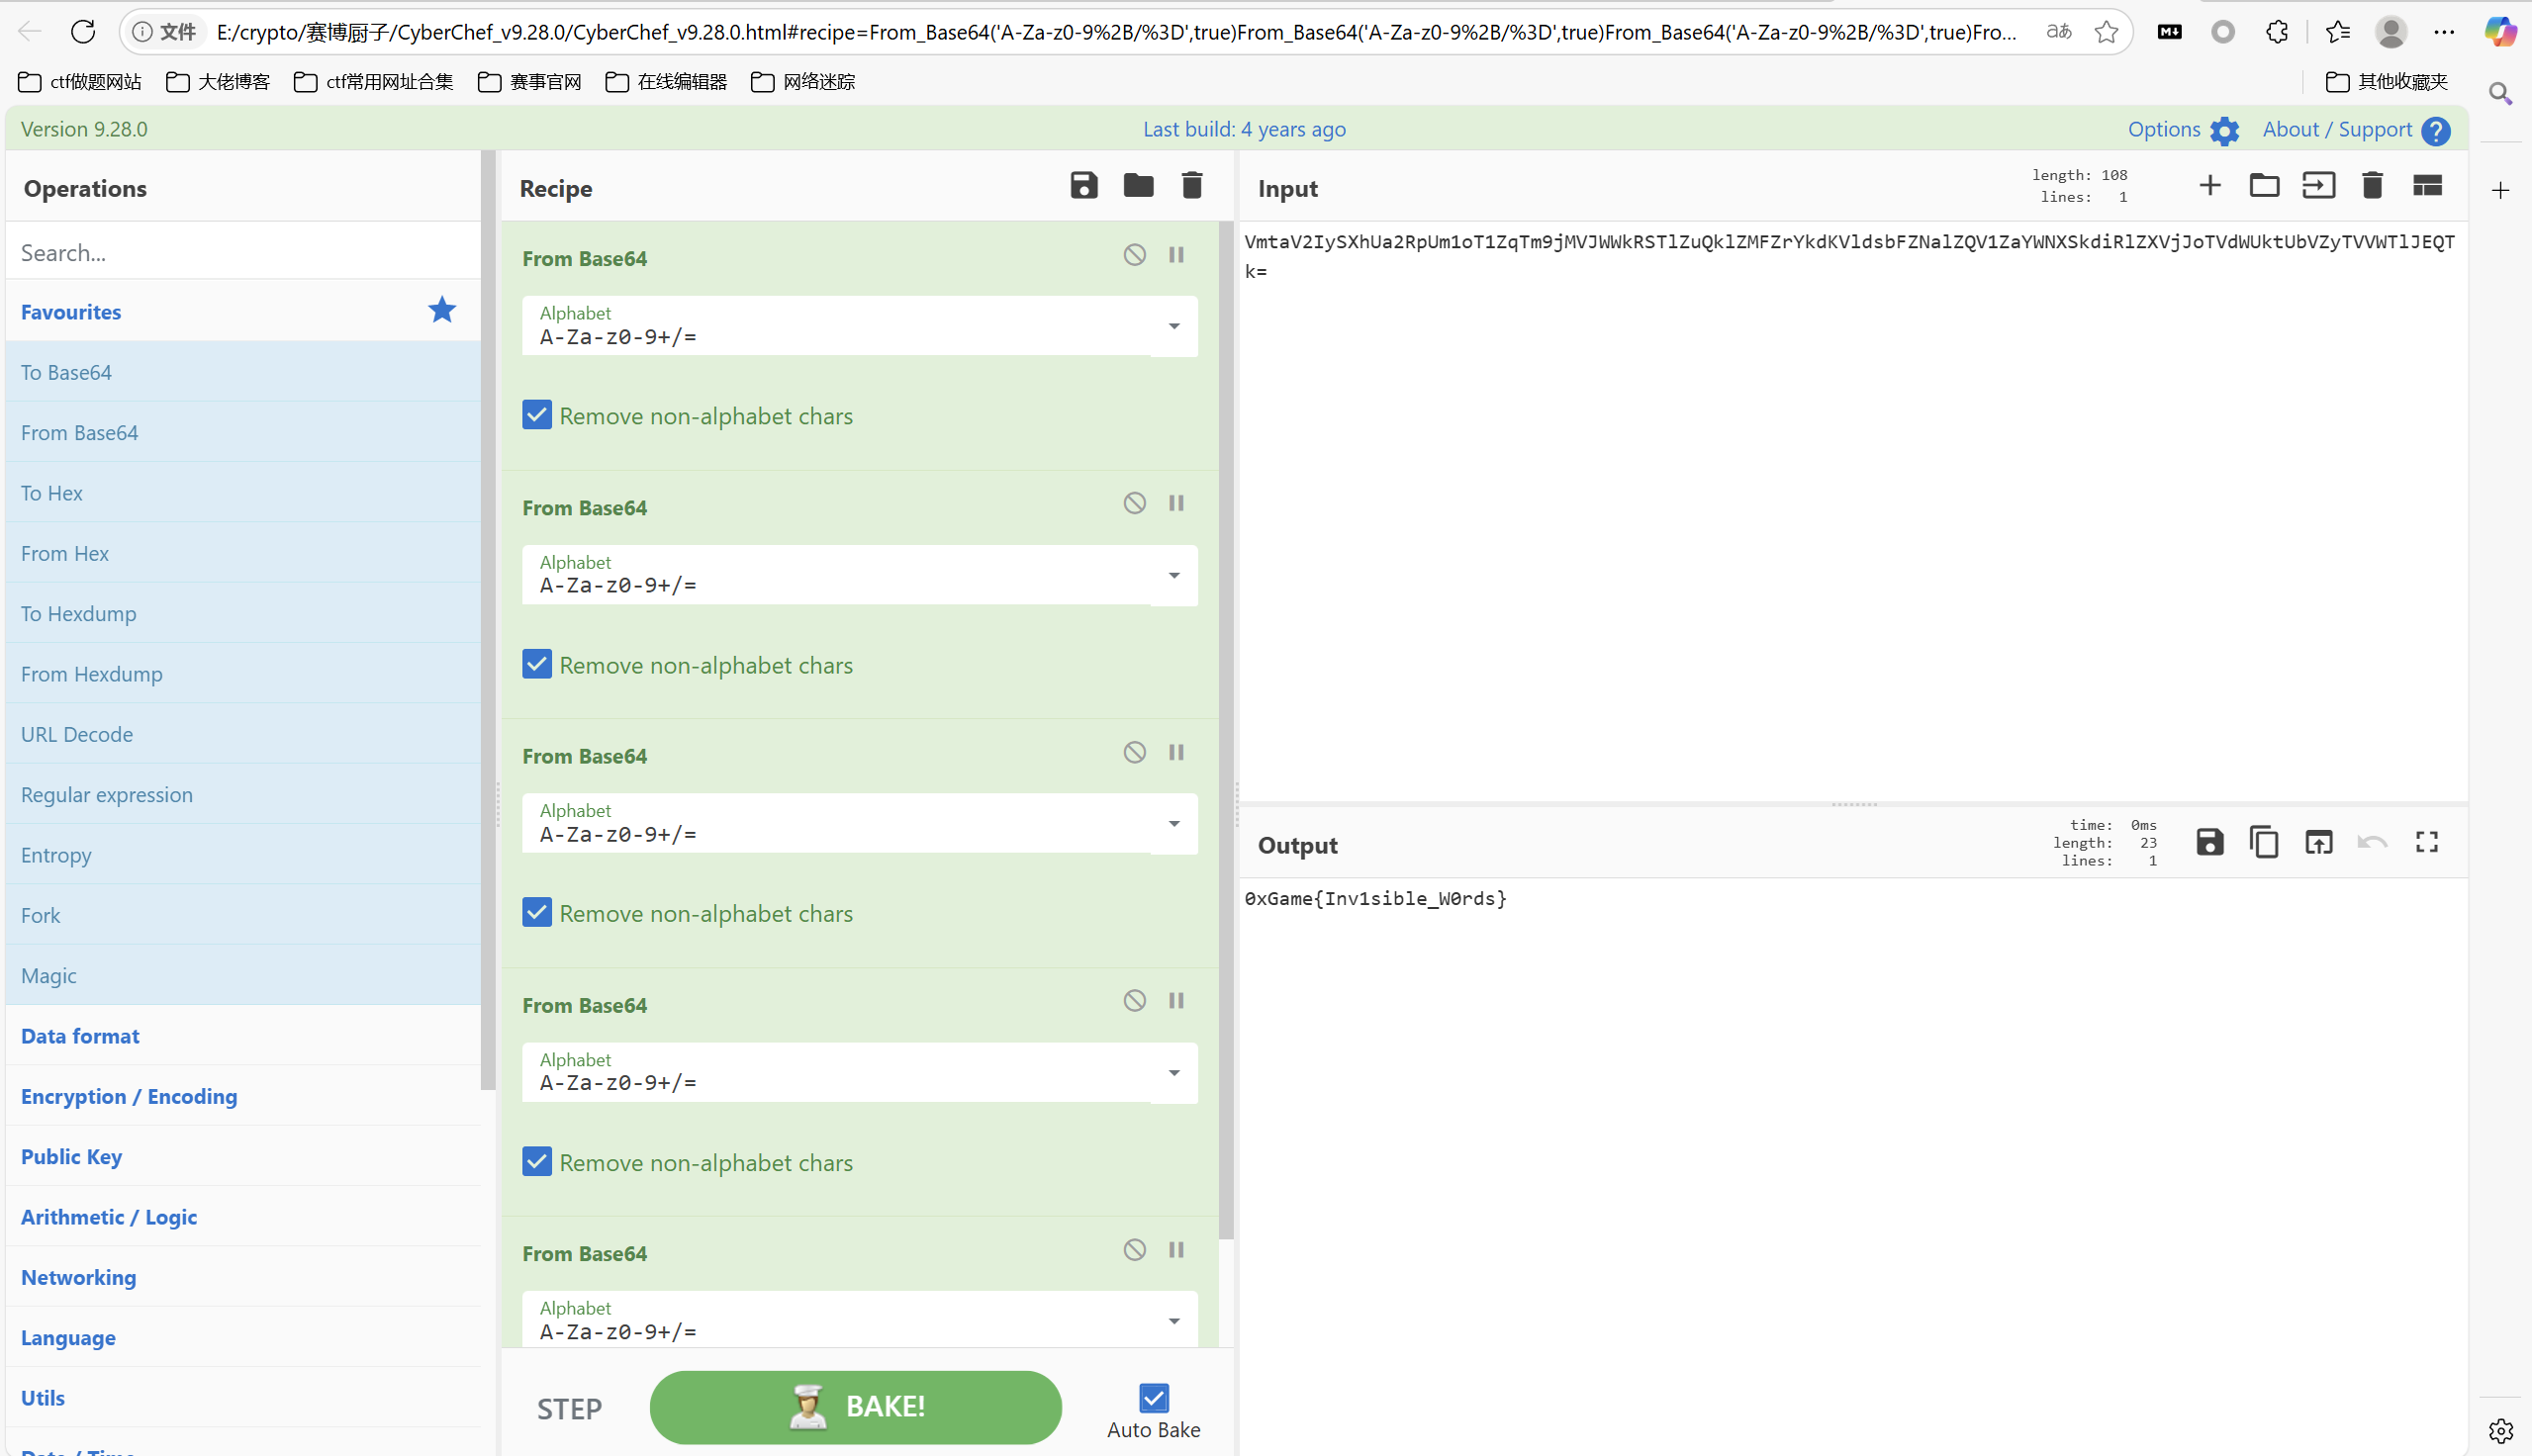Copy raw output to clipboard
Image resolution: width=2532 pixels, height=1456 pixels.
click(x=2264, y=843)
